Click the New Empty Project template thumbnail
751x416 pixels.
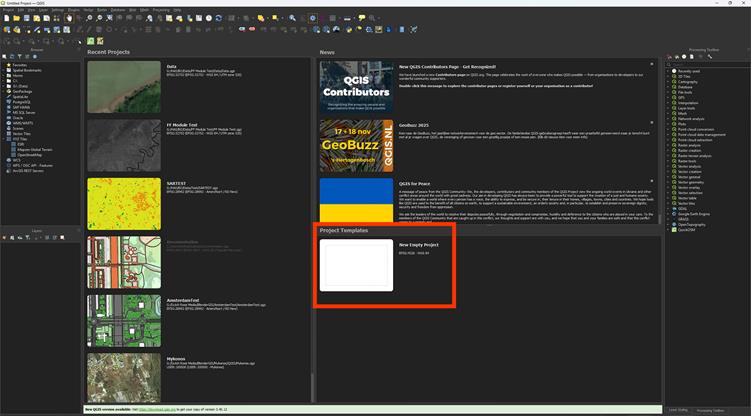pyautogui.click(x=356, y=265)
